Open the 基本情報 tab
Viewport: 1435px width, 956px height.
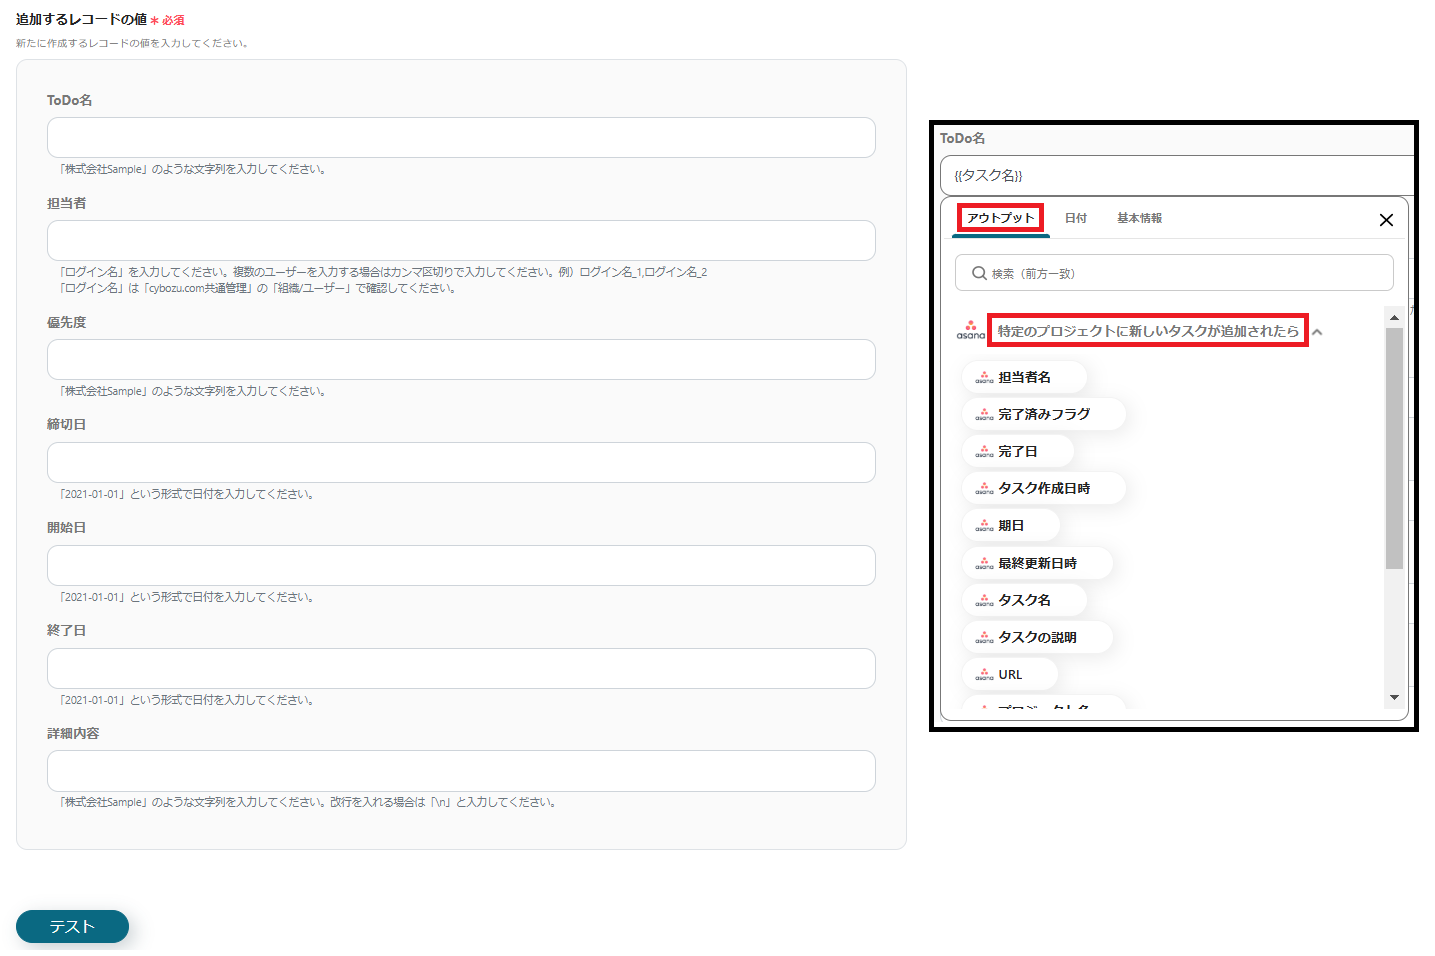click(x=1139, y=218)
